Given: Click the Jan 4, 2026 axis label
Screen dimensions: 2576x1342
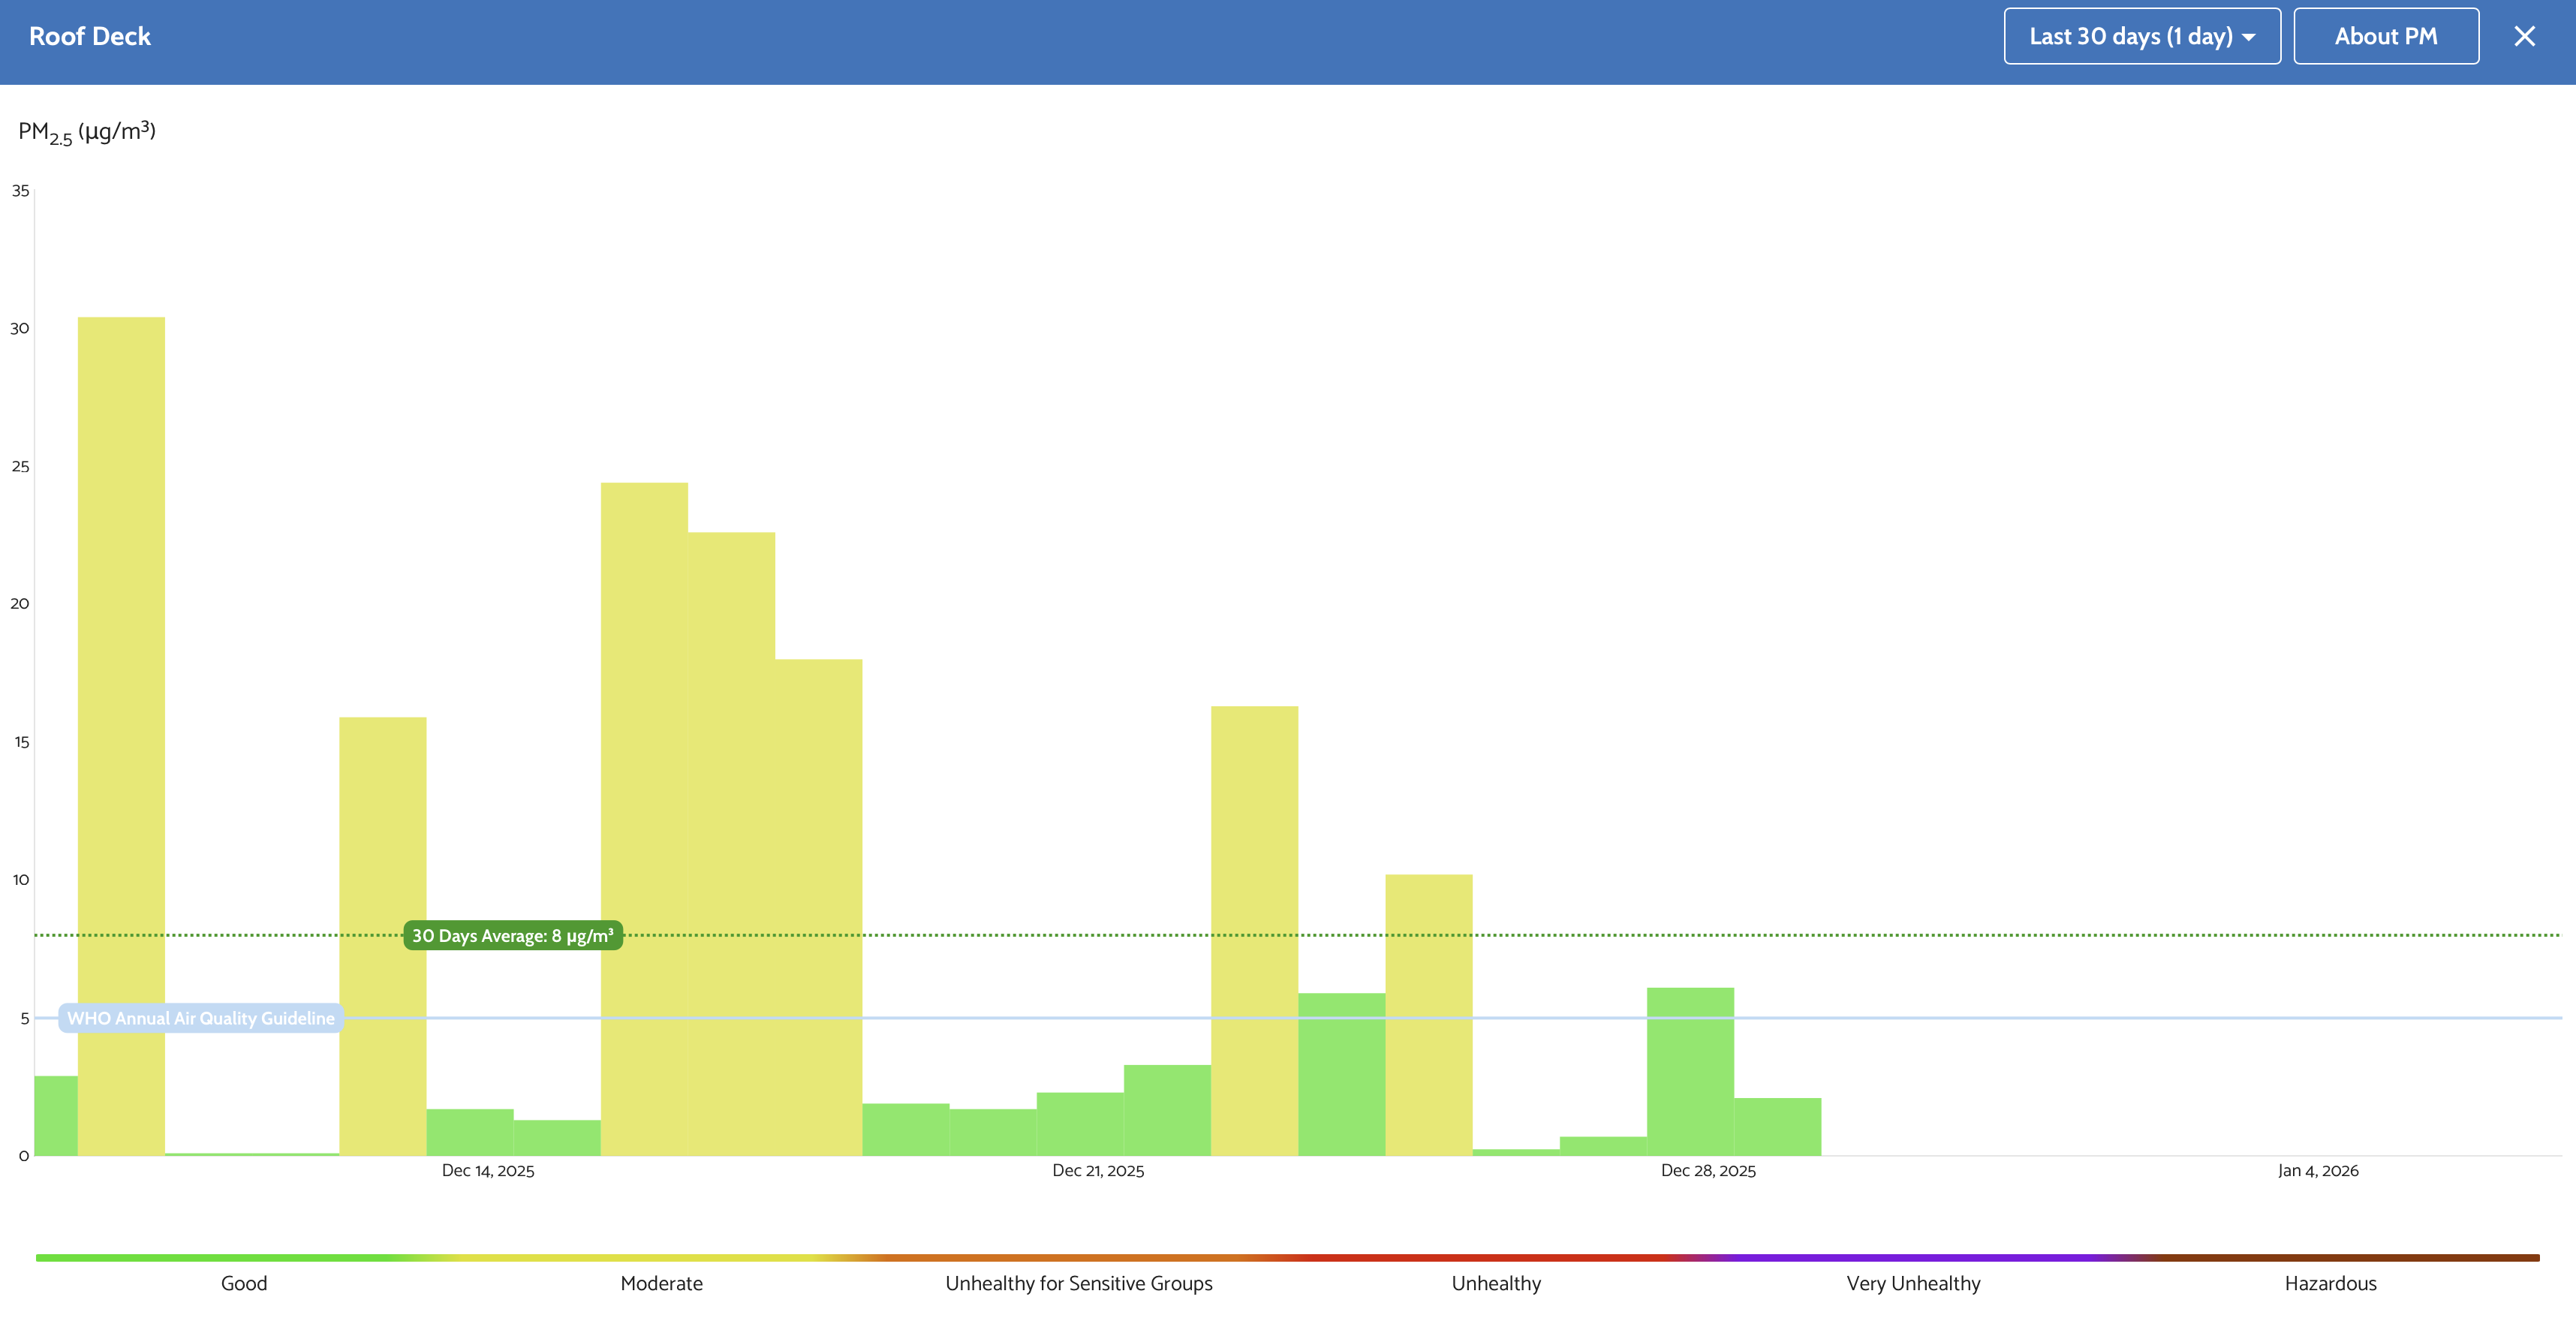Looking at the screenshot, I should (x=2318, y=1171).
